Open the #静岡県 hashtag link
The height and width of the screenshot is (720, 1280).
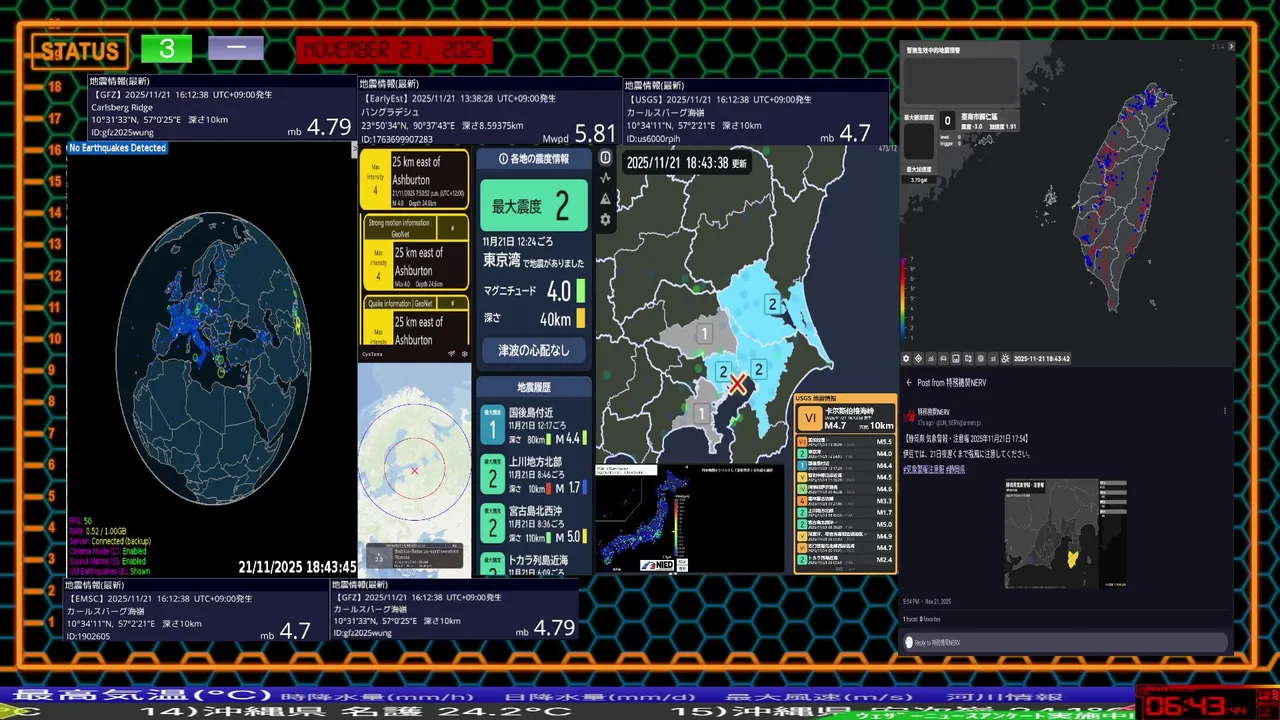click(x=957, y=469)
